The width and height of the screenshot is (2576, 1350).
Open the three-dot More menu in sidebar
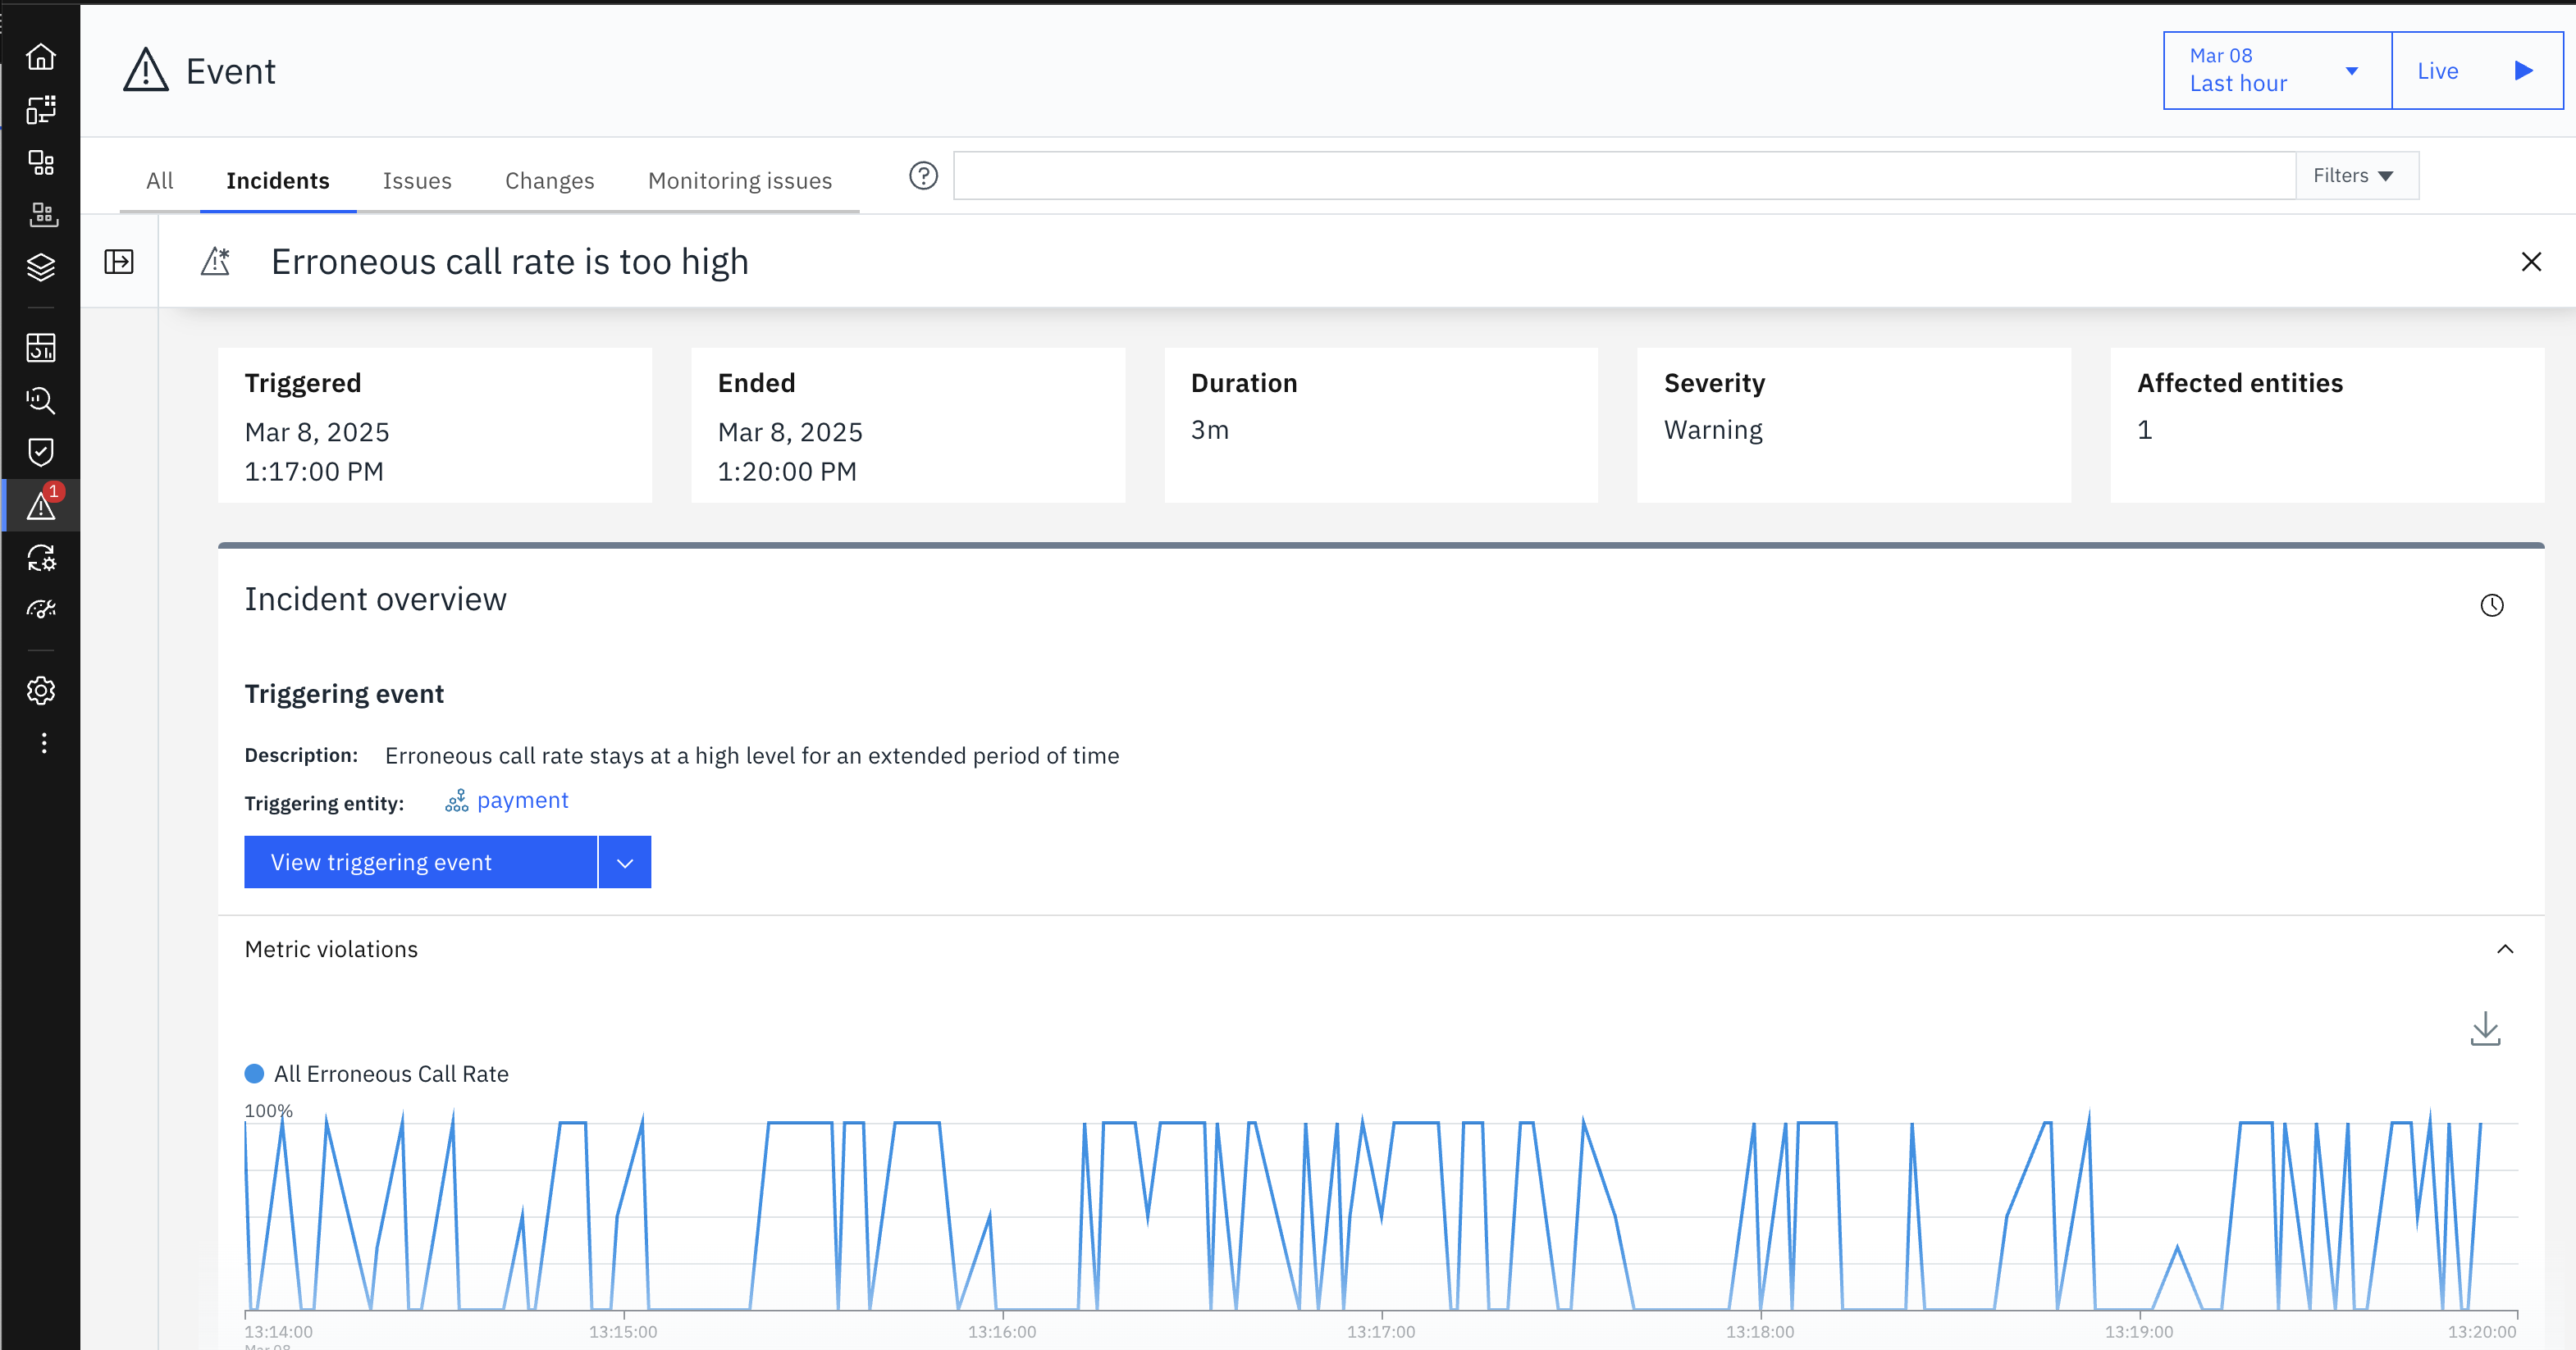click(44, 743)
